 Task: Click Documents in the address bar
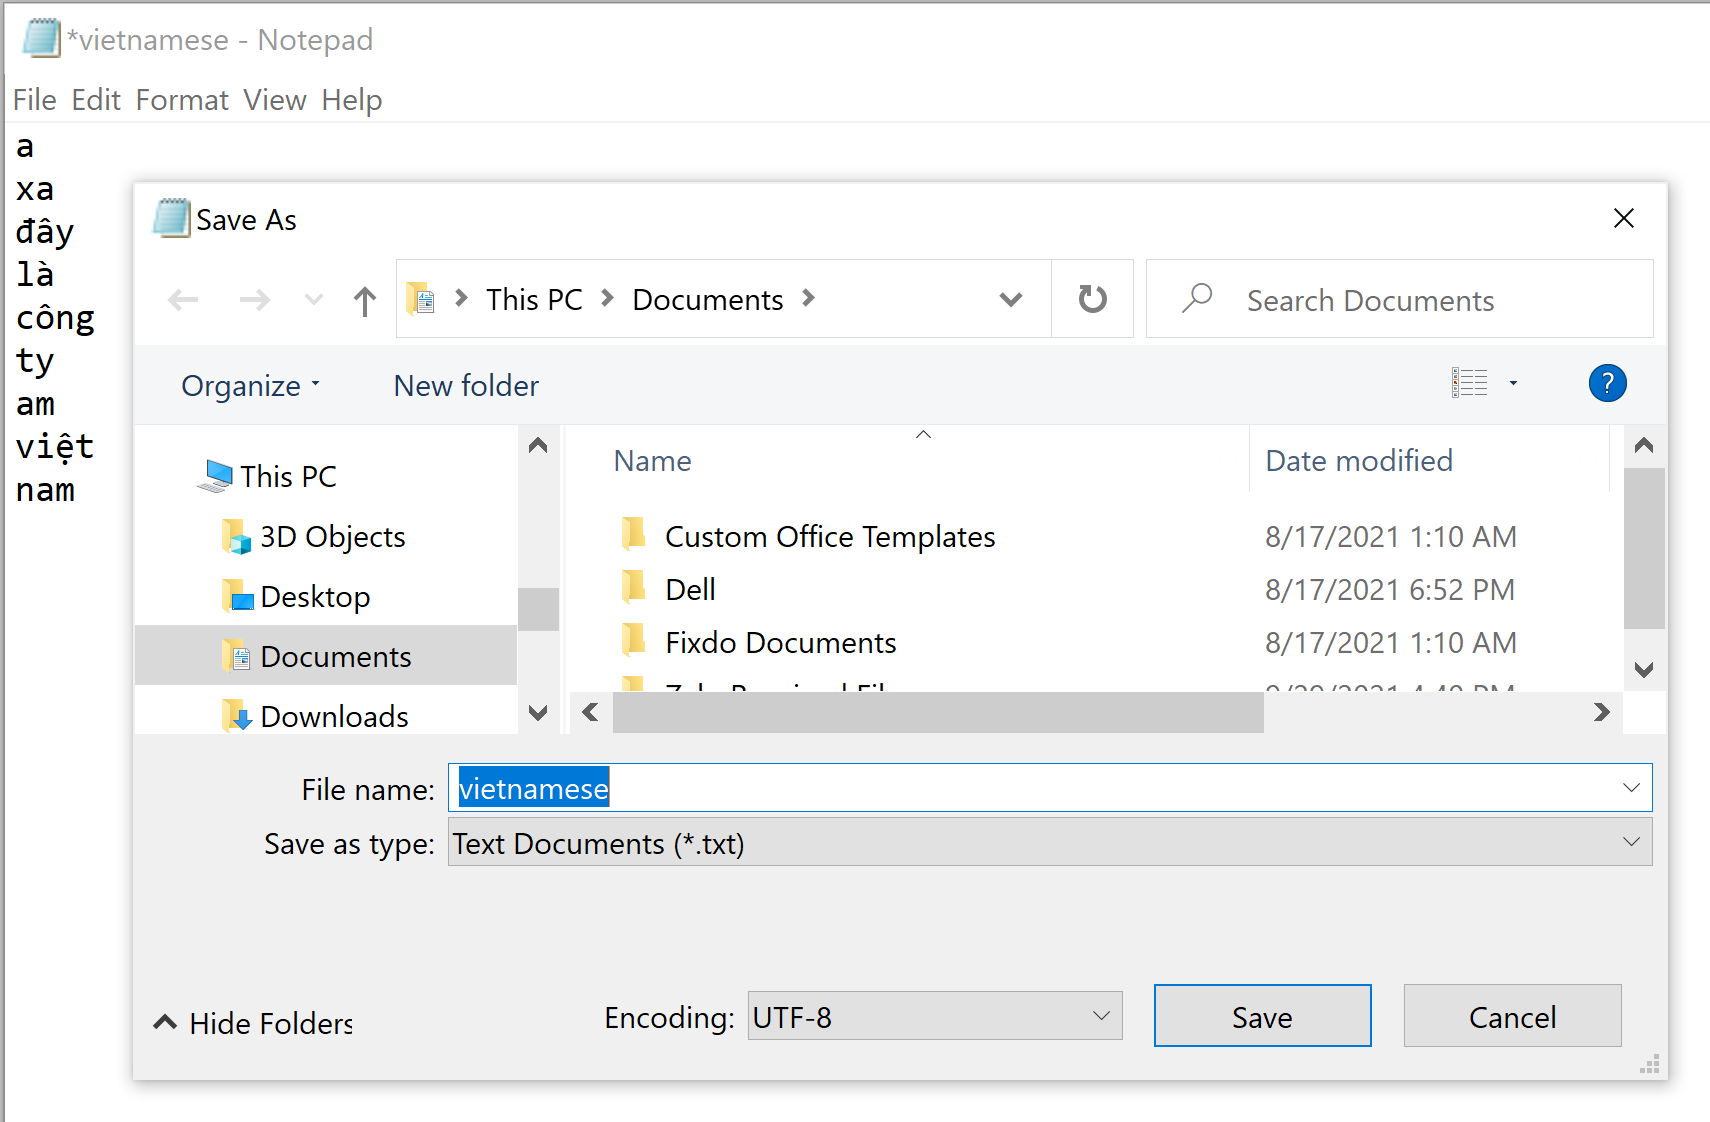[x=708, y=299]
